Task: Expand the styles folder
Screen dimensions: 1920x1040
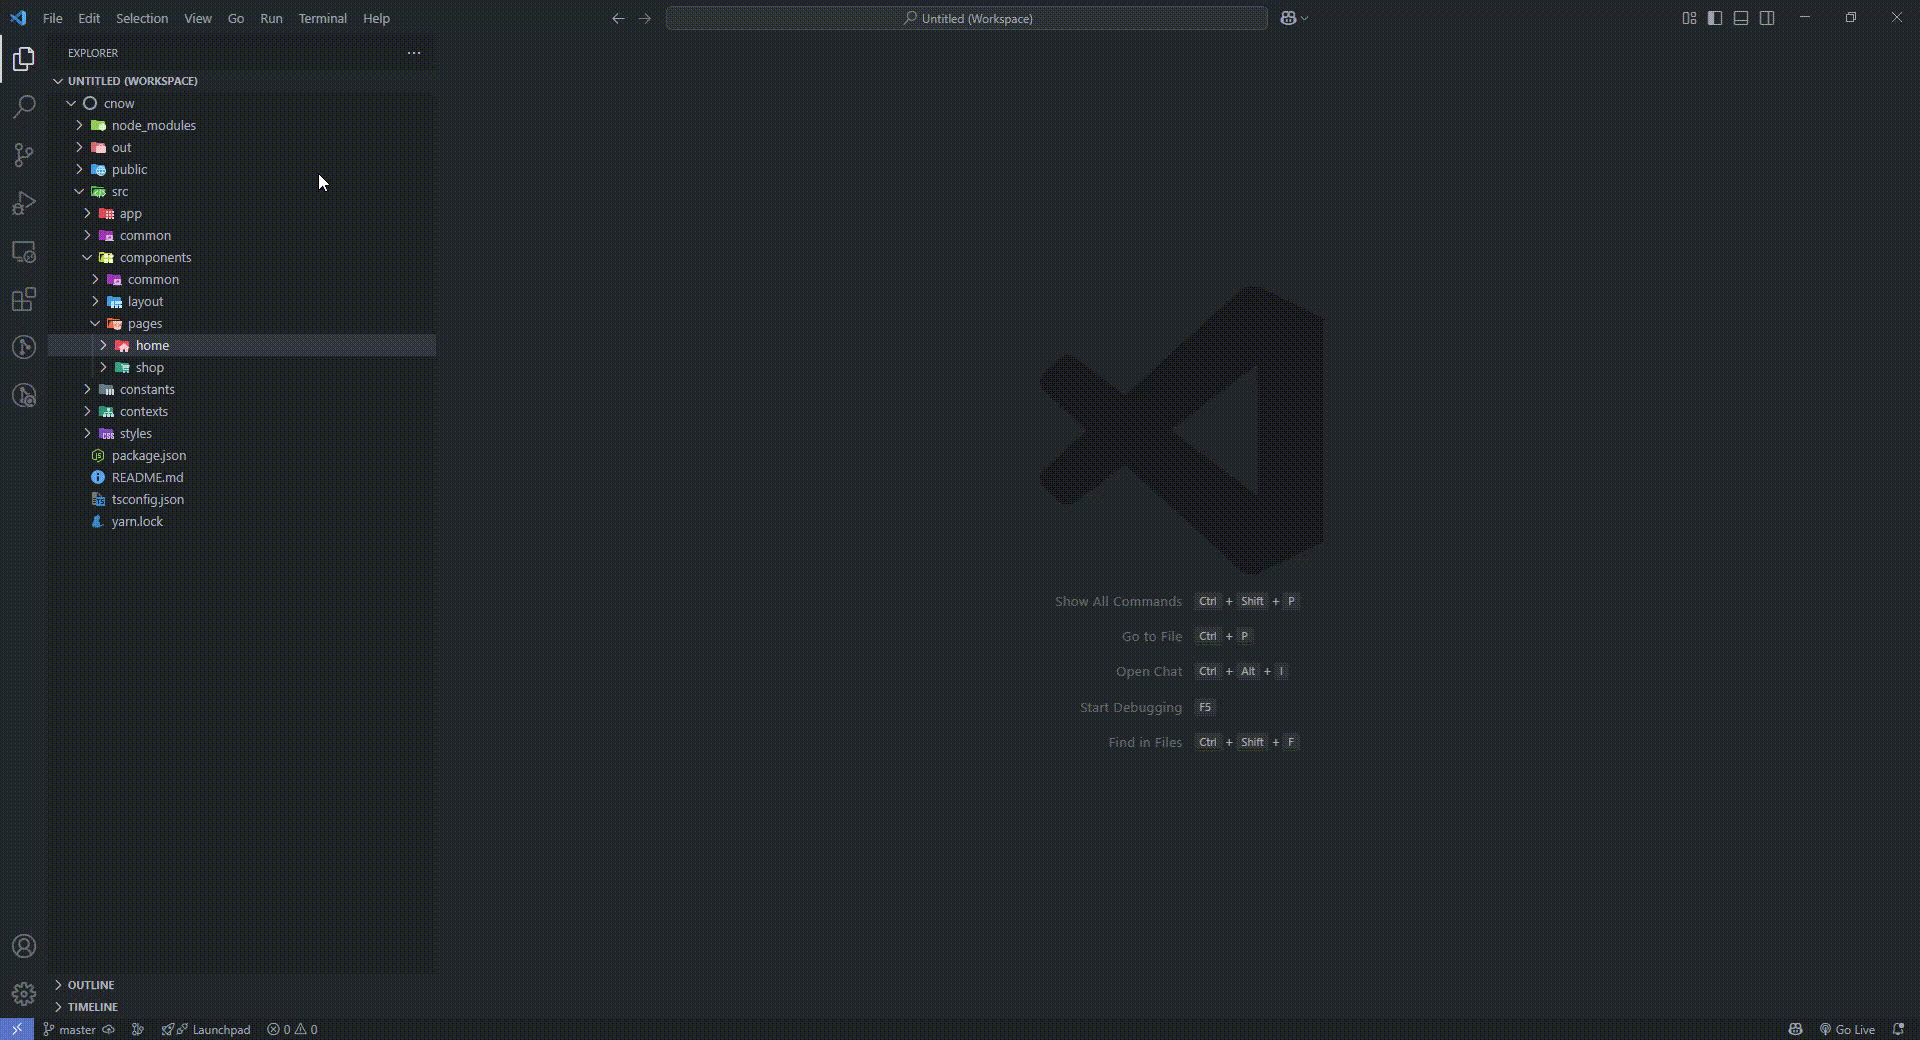Action: click(x=242, y=433)
